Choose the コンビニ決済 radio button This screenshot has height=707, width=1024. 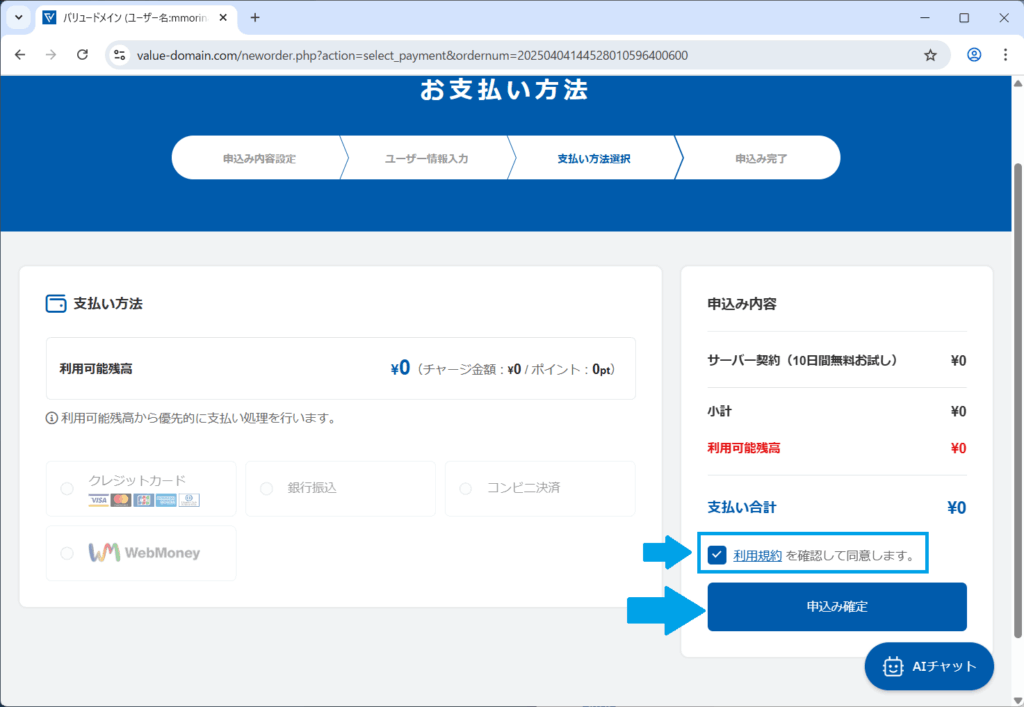(466, 489)
